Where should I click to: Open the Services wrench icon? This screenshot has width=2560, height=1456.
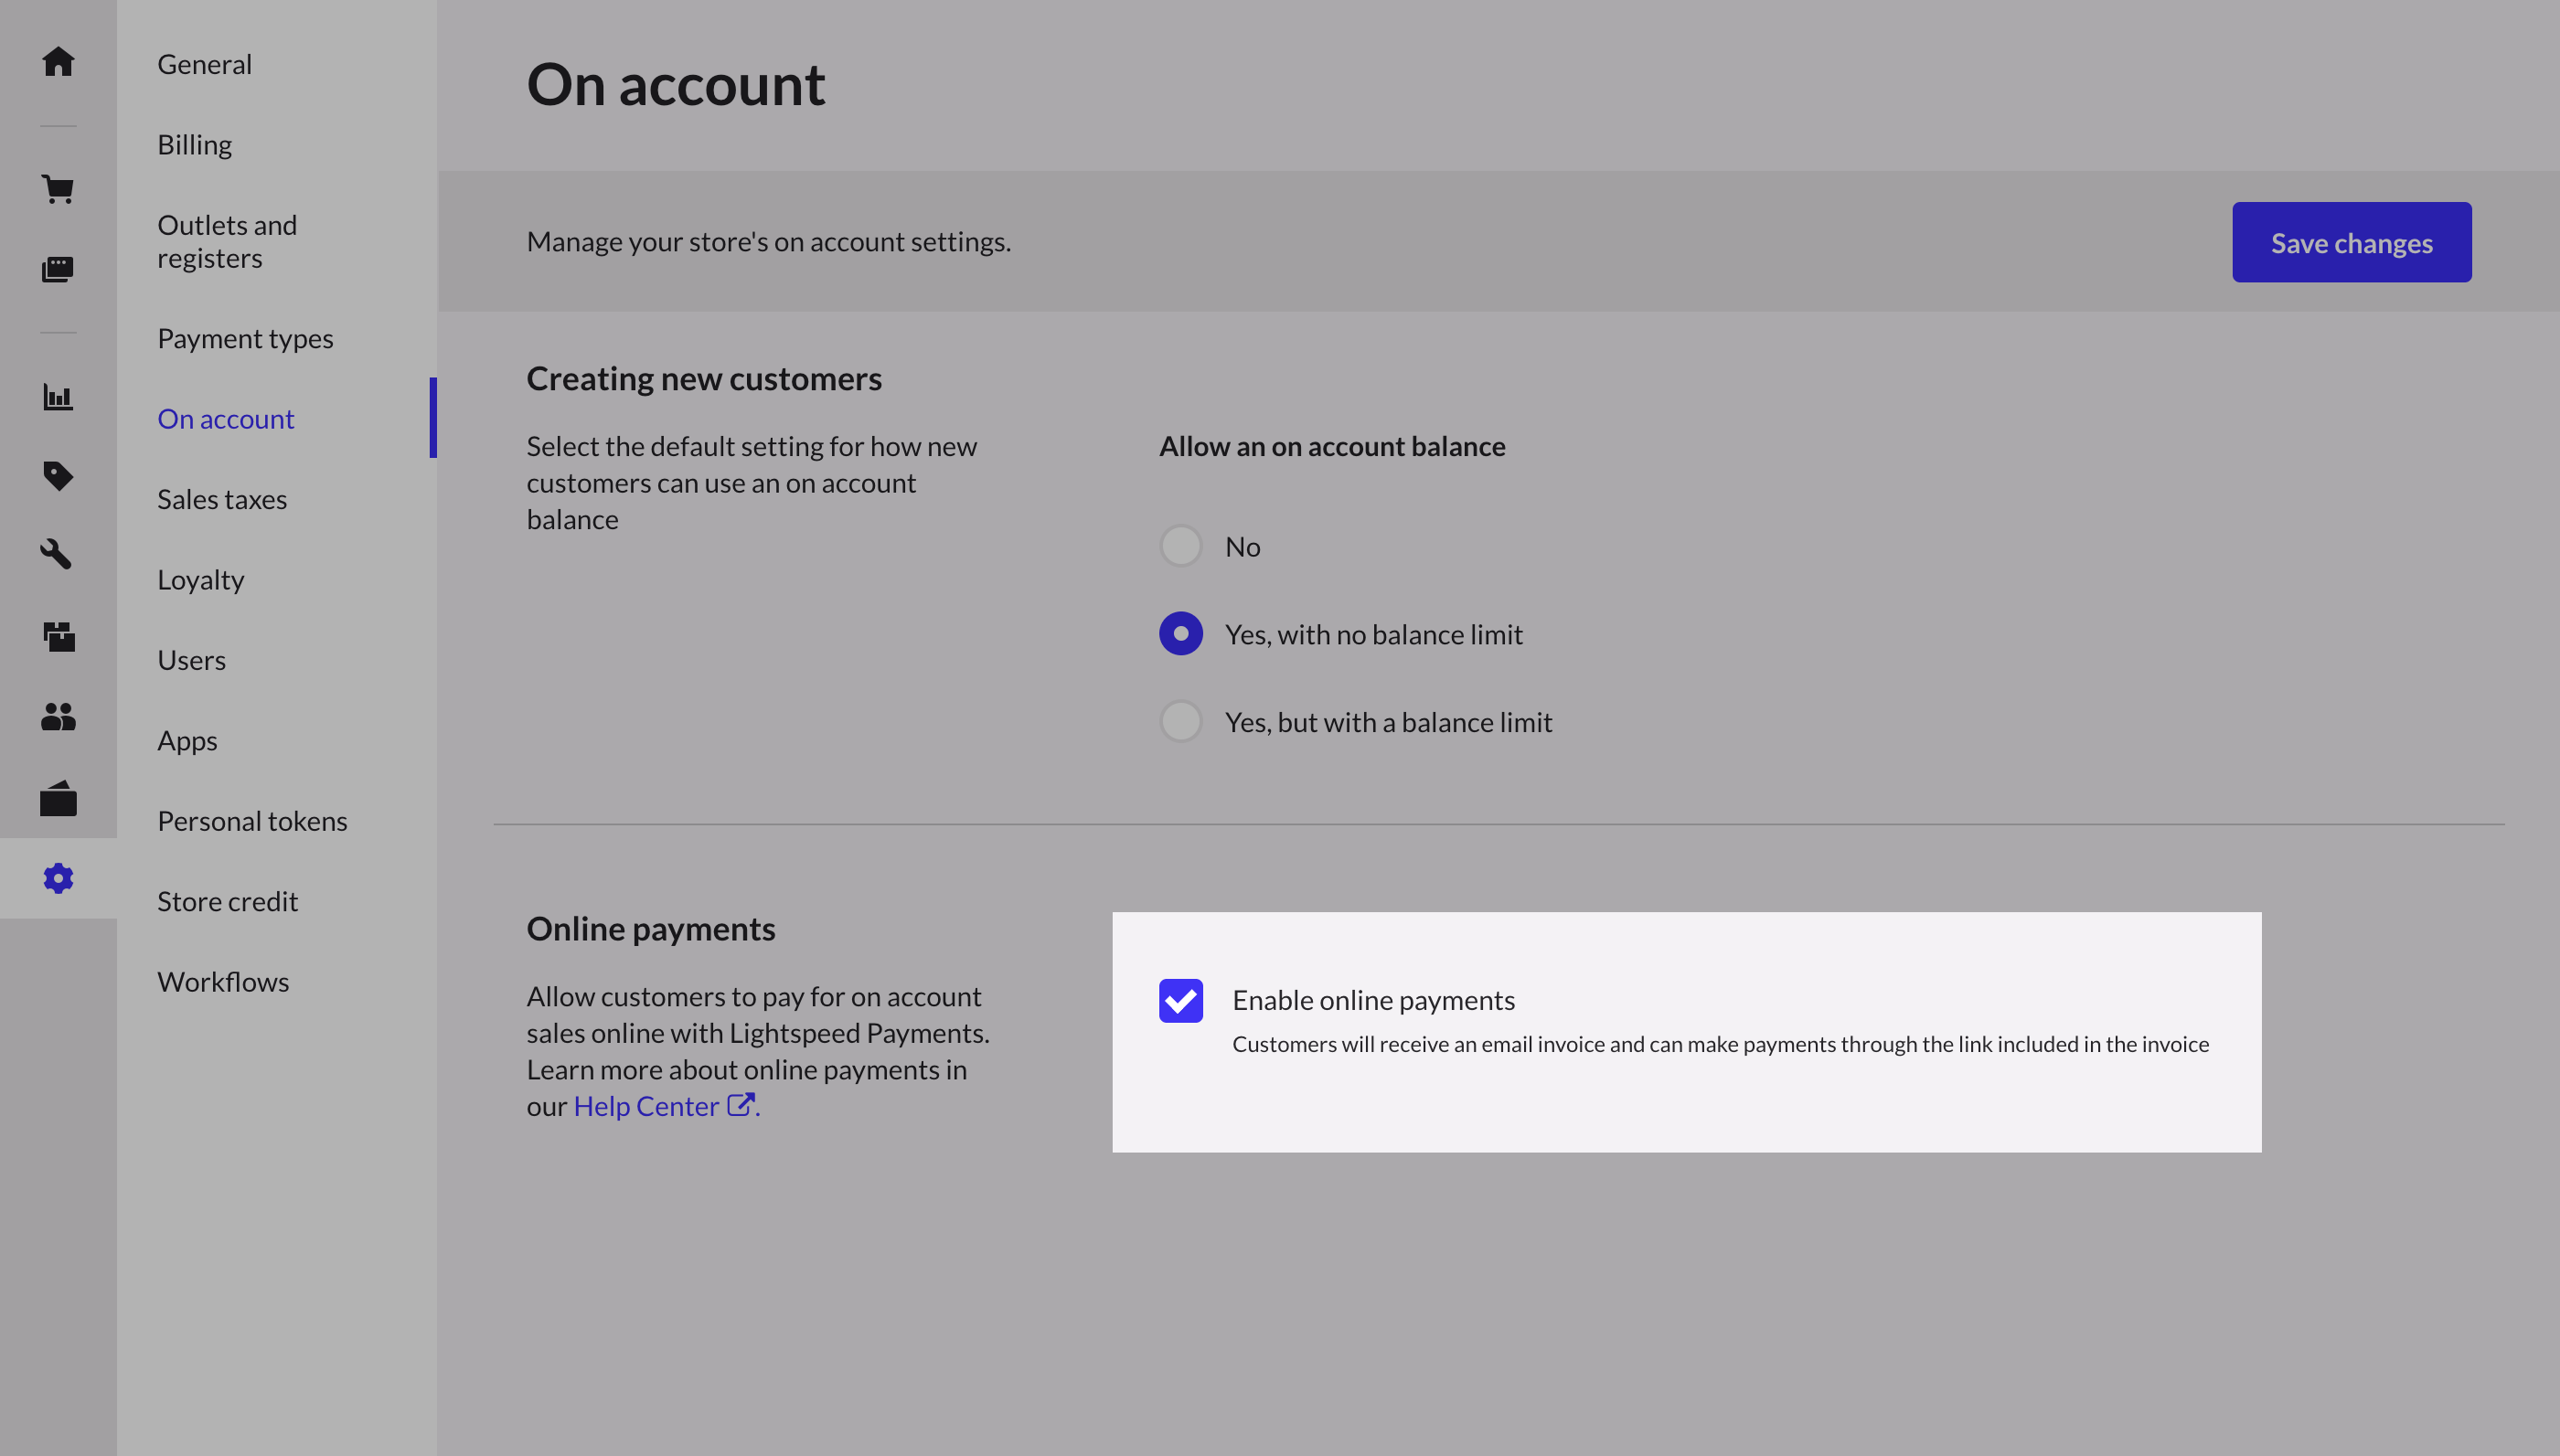pos(58,554)
